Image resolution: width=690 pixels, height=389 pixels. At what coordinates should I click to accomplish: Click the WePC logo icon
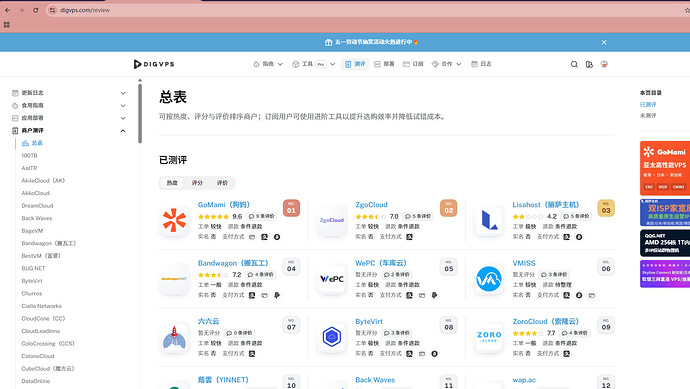coord(331,279)
